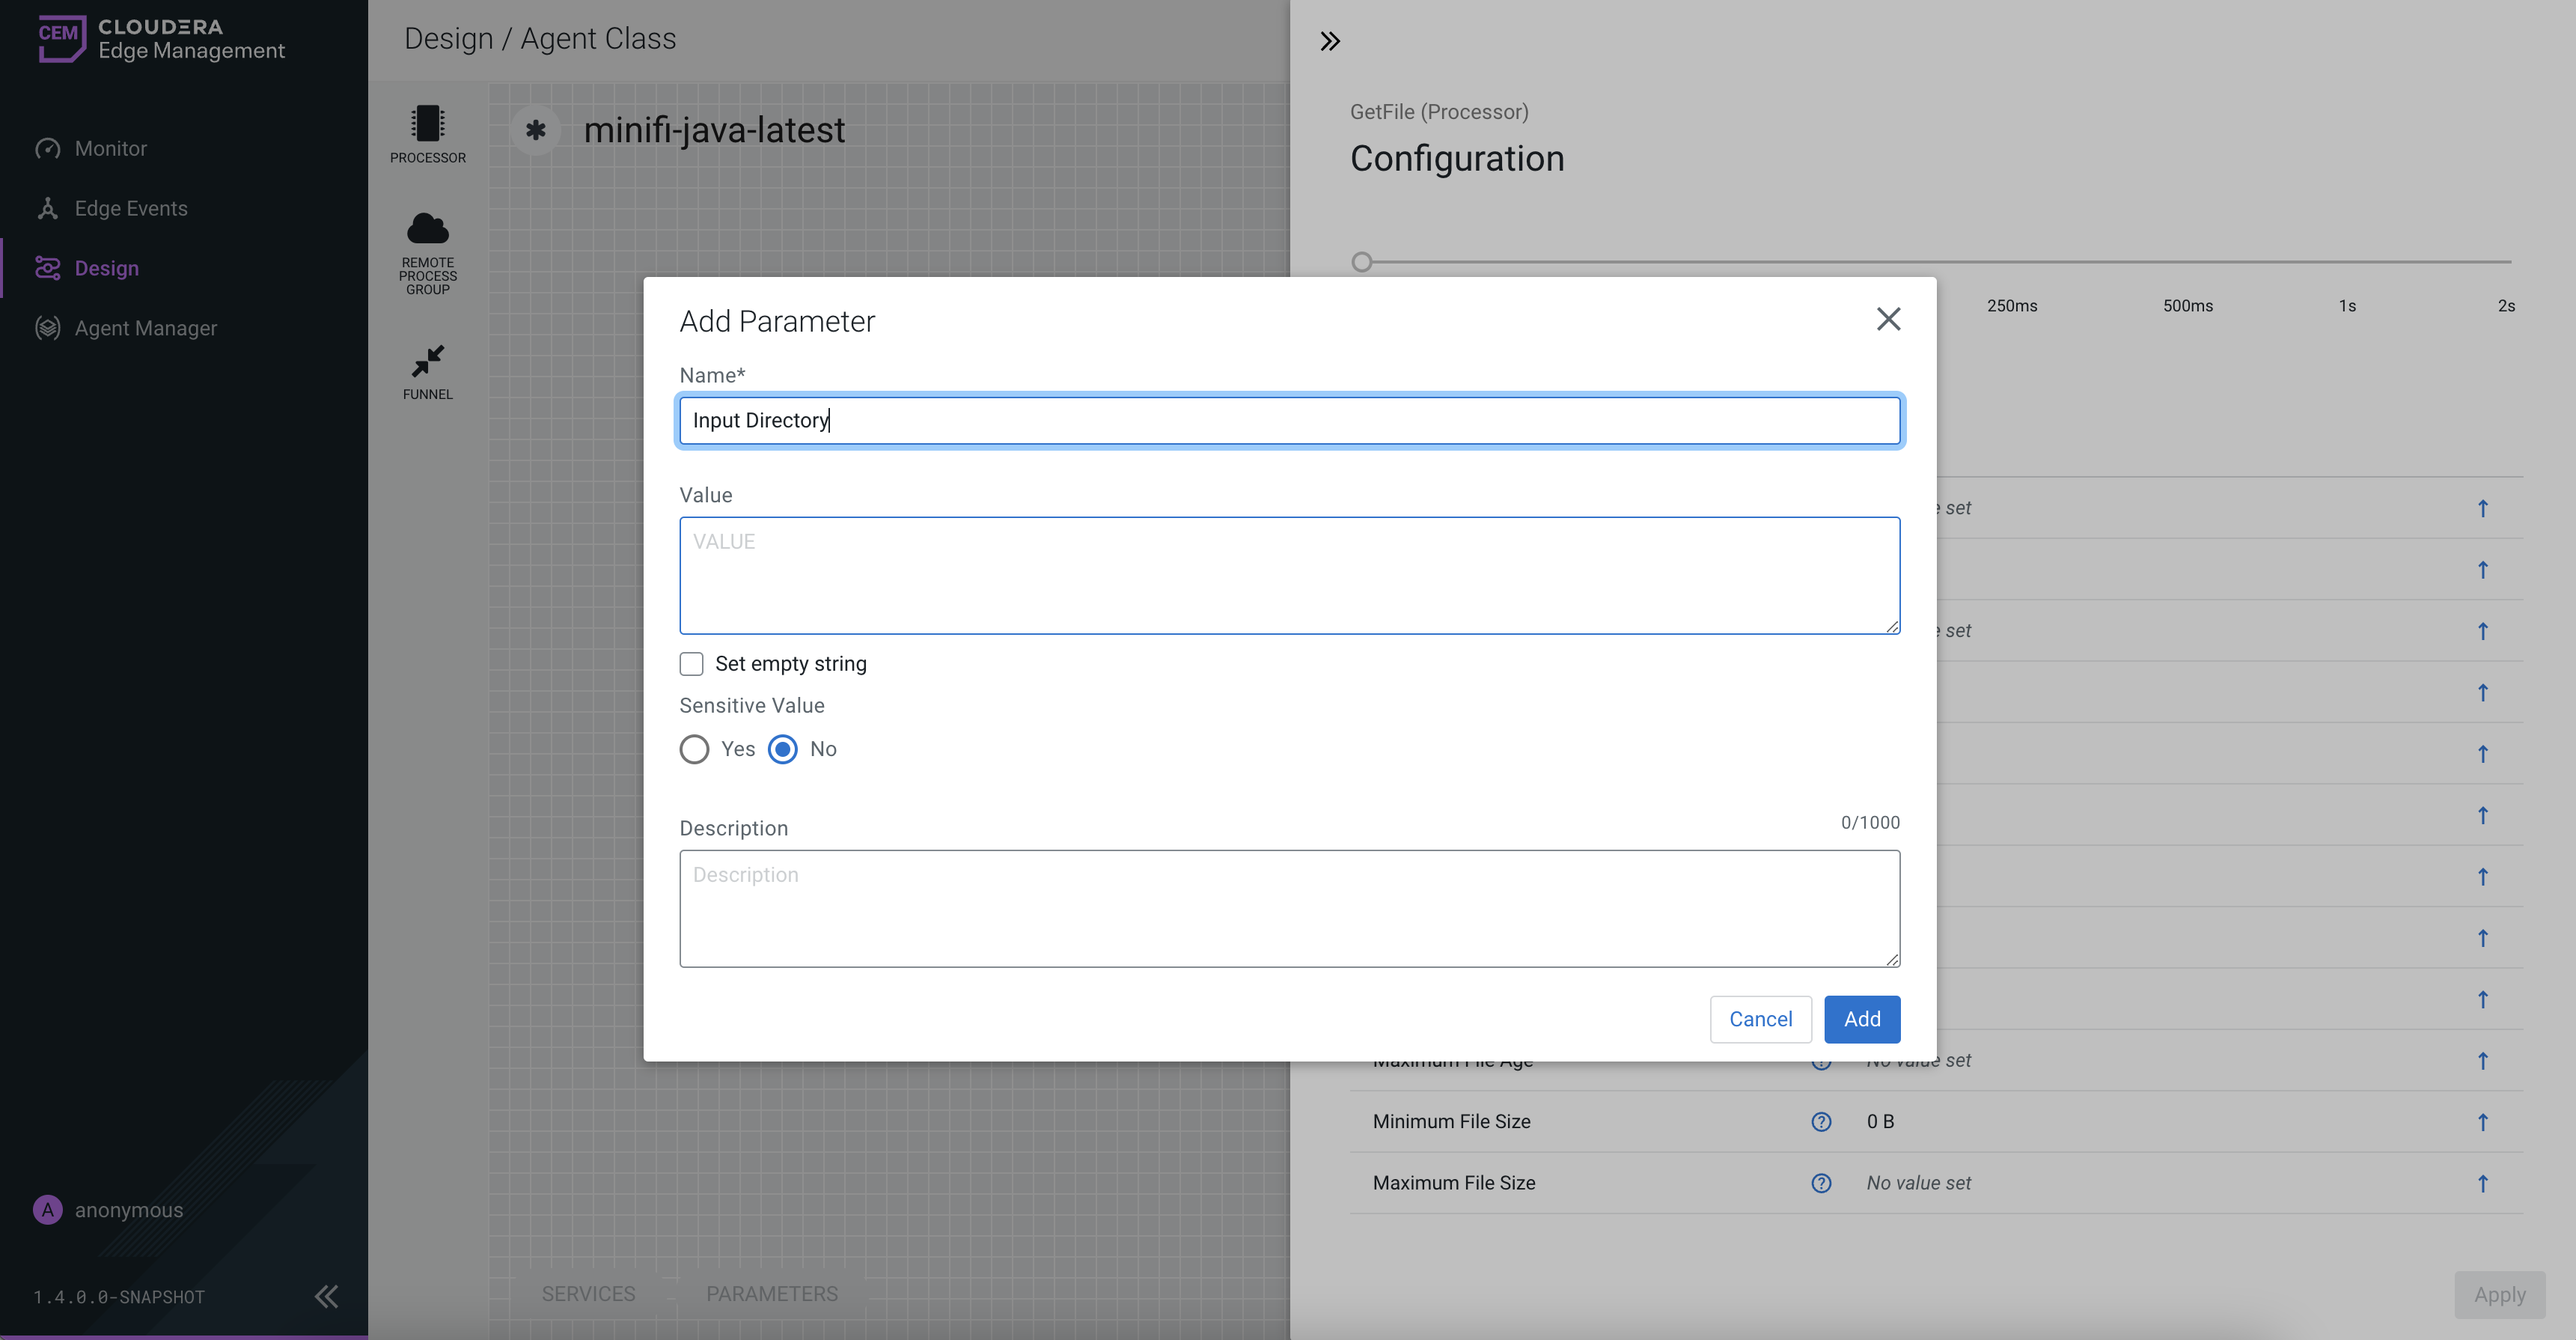Viewport: 2576px width, 1340px height.
Task: Open Monitor from the sidebar
Action: tap(110, 149)
